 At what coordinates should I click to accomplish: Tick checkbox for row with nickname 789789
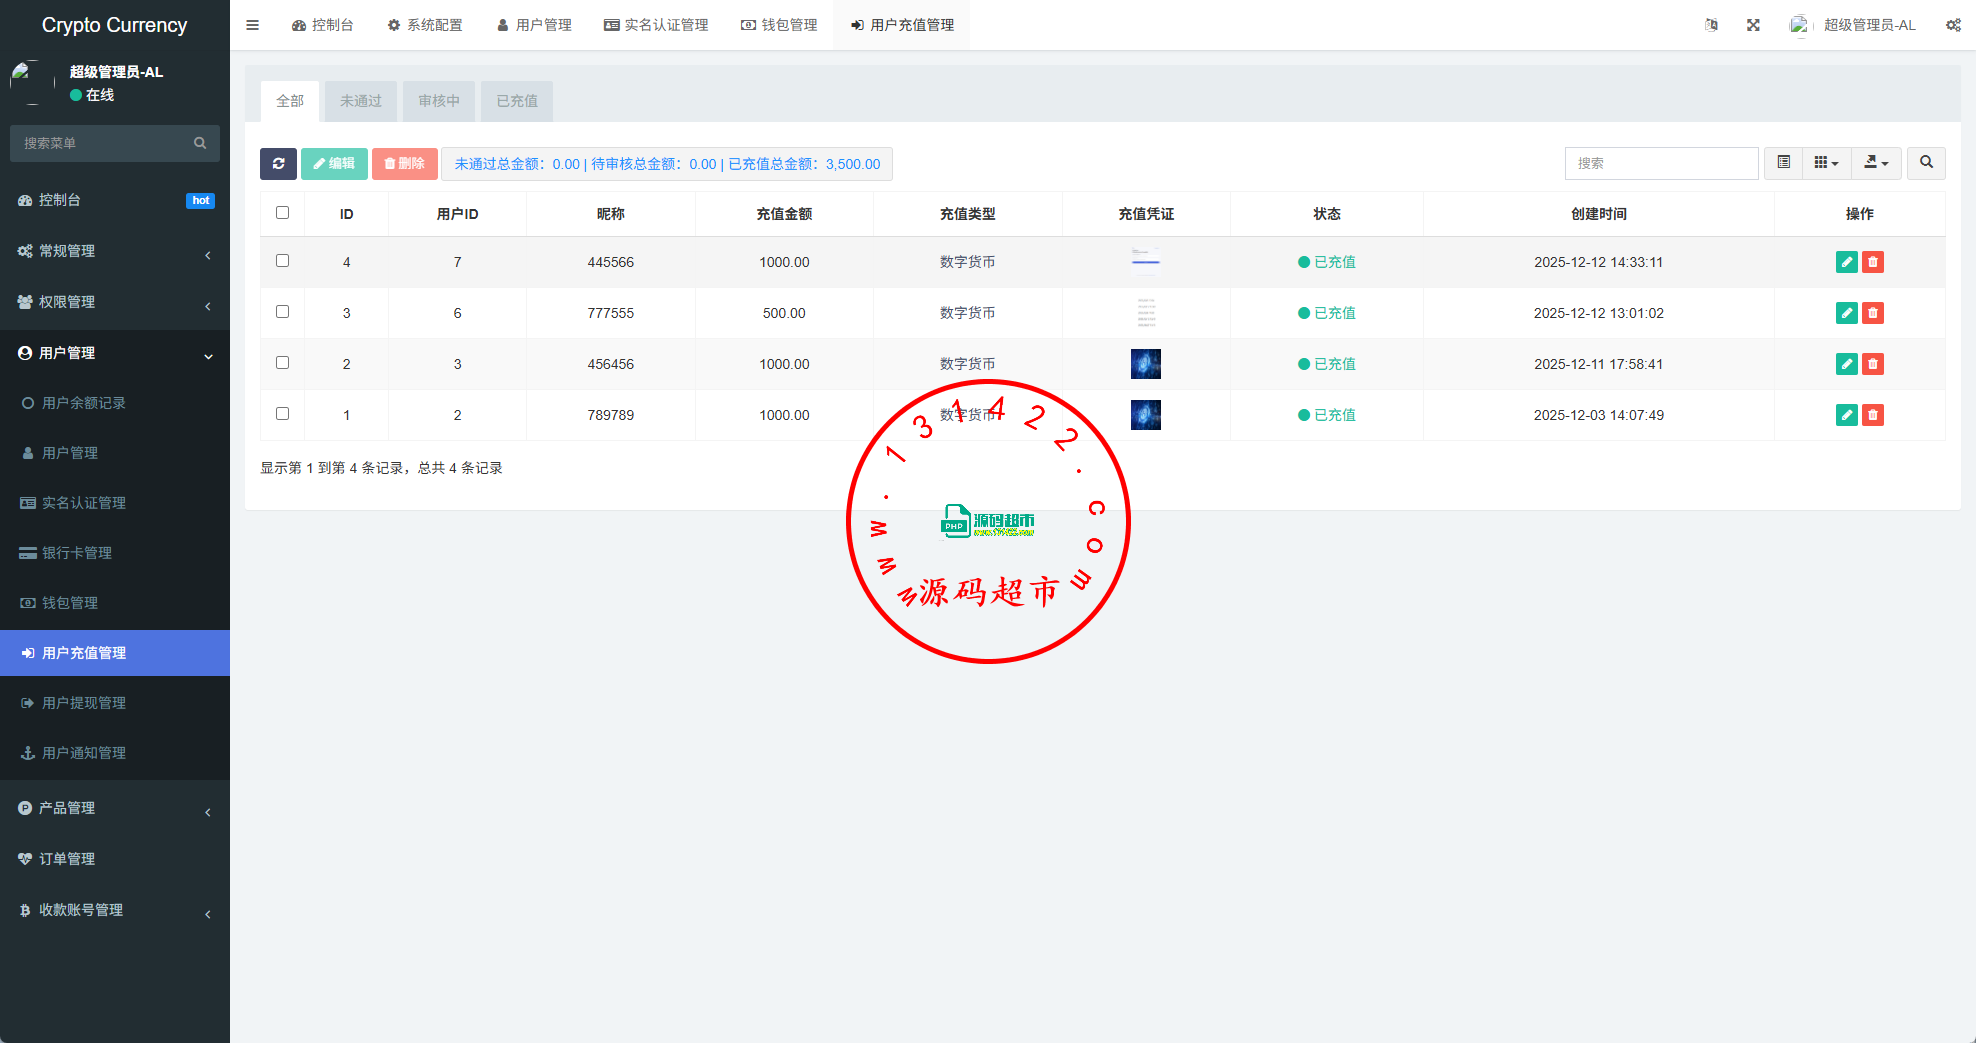(282, 414)
